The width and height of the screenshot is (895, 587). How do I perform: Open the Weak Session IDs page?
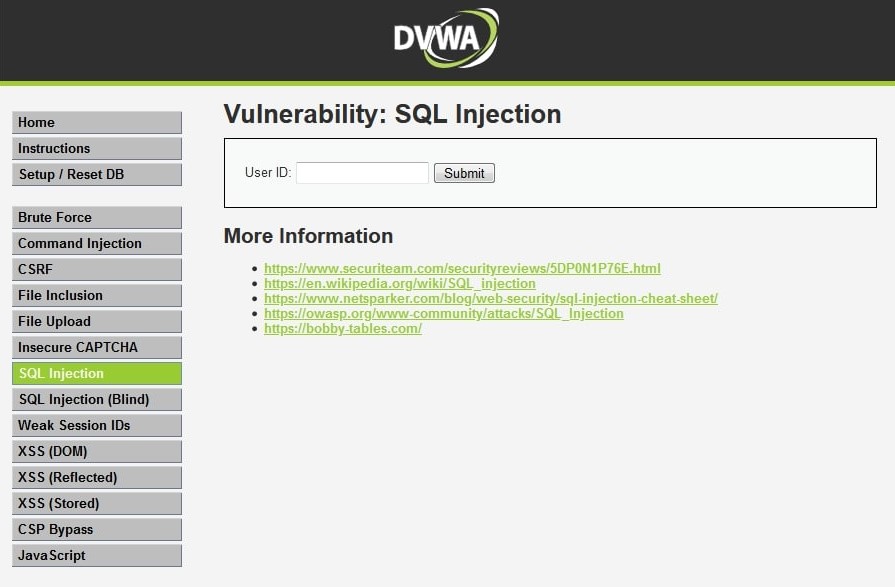pyautogui.click(x=97, y=425)
